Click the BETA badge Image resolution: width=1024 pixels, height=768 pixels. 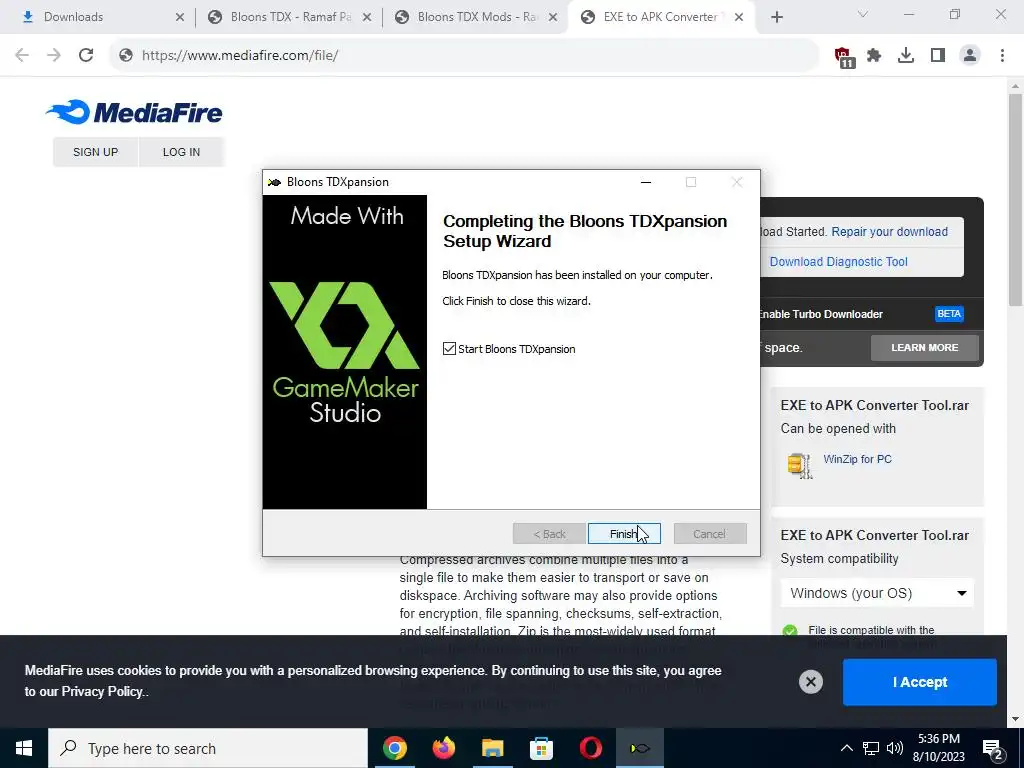949,314
